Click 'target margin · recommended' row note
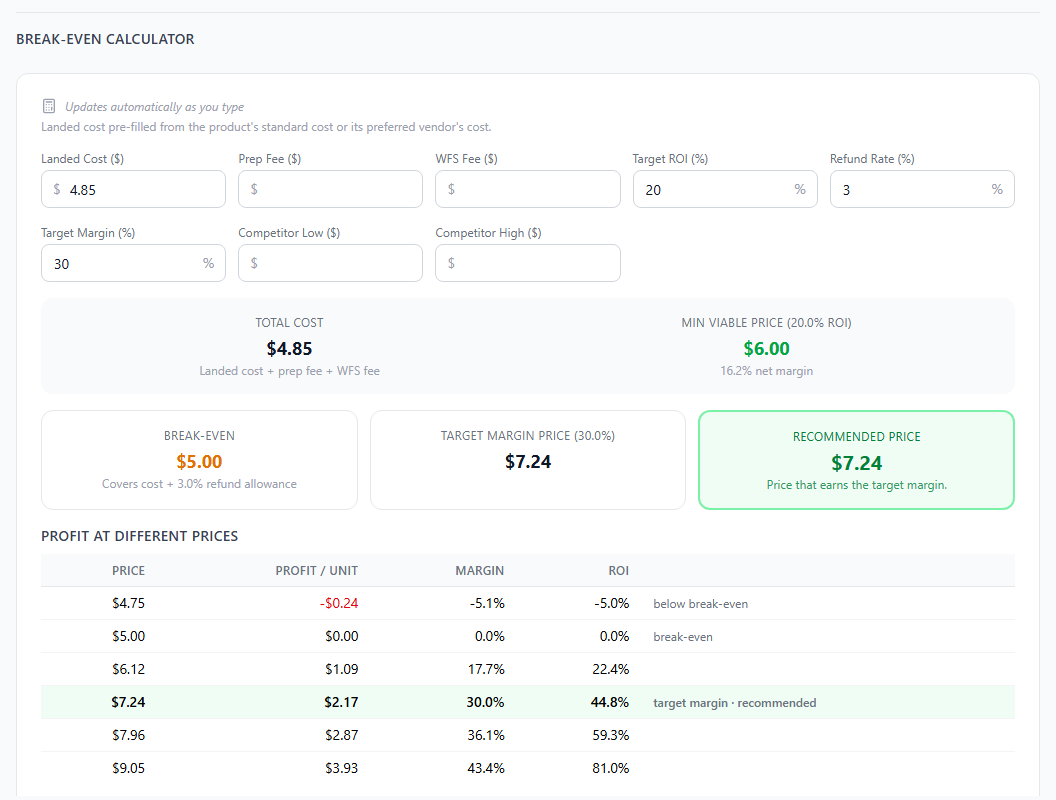The height and width of the screenshot is (800, 1056). tap(735, 703)
